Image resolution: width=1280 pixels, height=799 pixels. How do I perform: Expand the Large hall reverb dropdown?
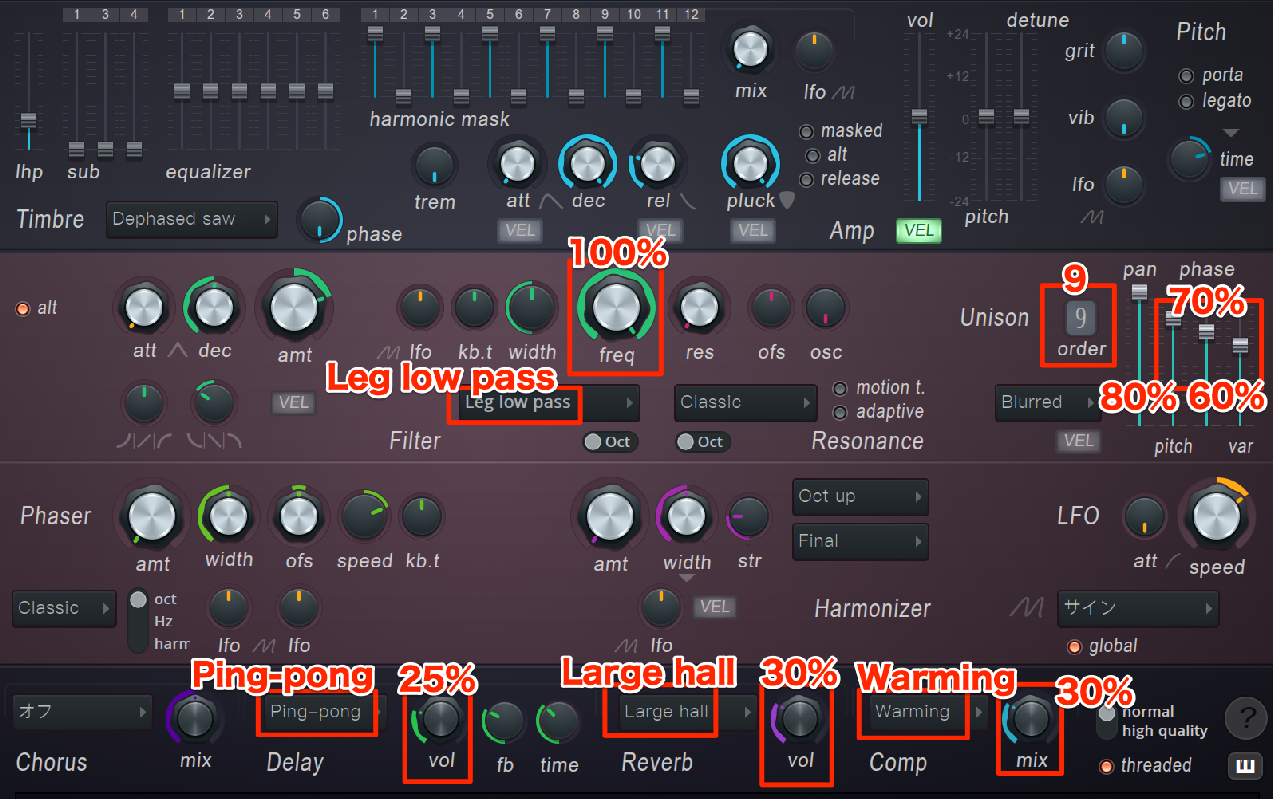click(680, 712)
